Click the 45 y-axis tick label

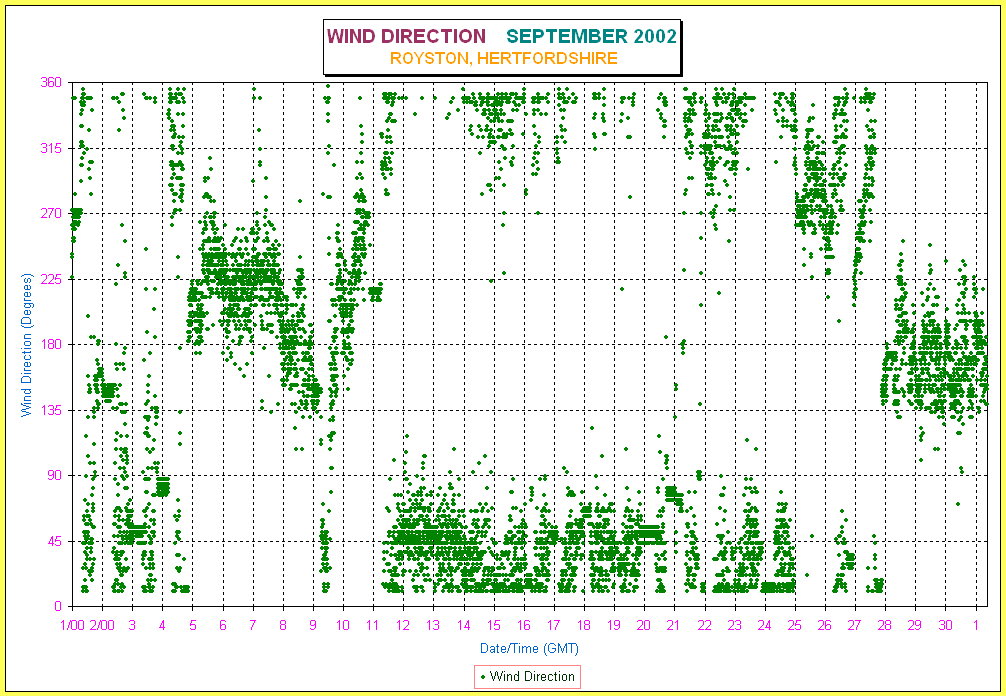[54, 541]
